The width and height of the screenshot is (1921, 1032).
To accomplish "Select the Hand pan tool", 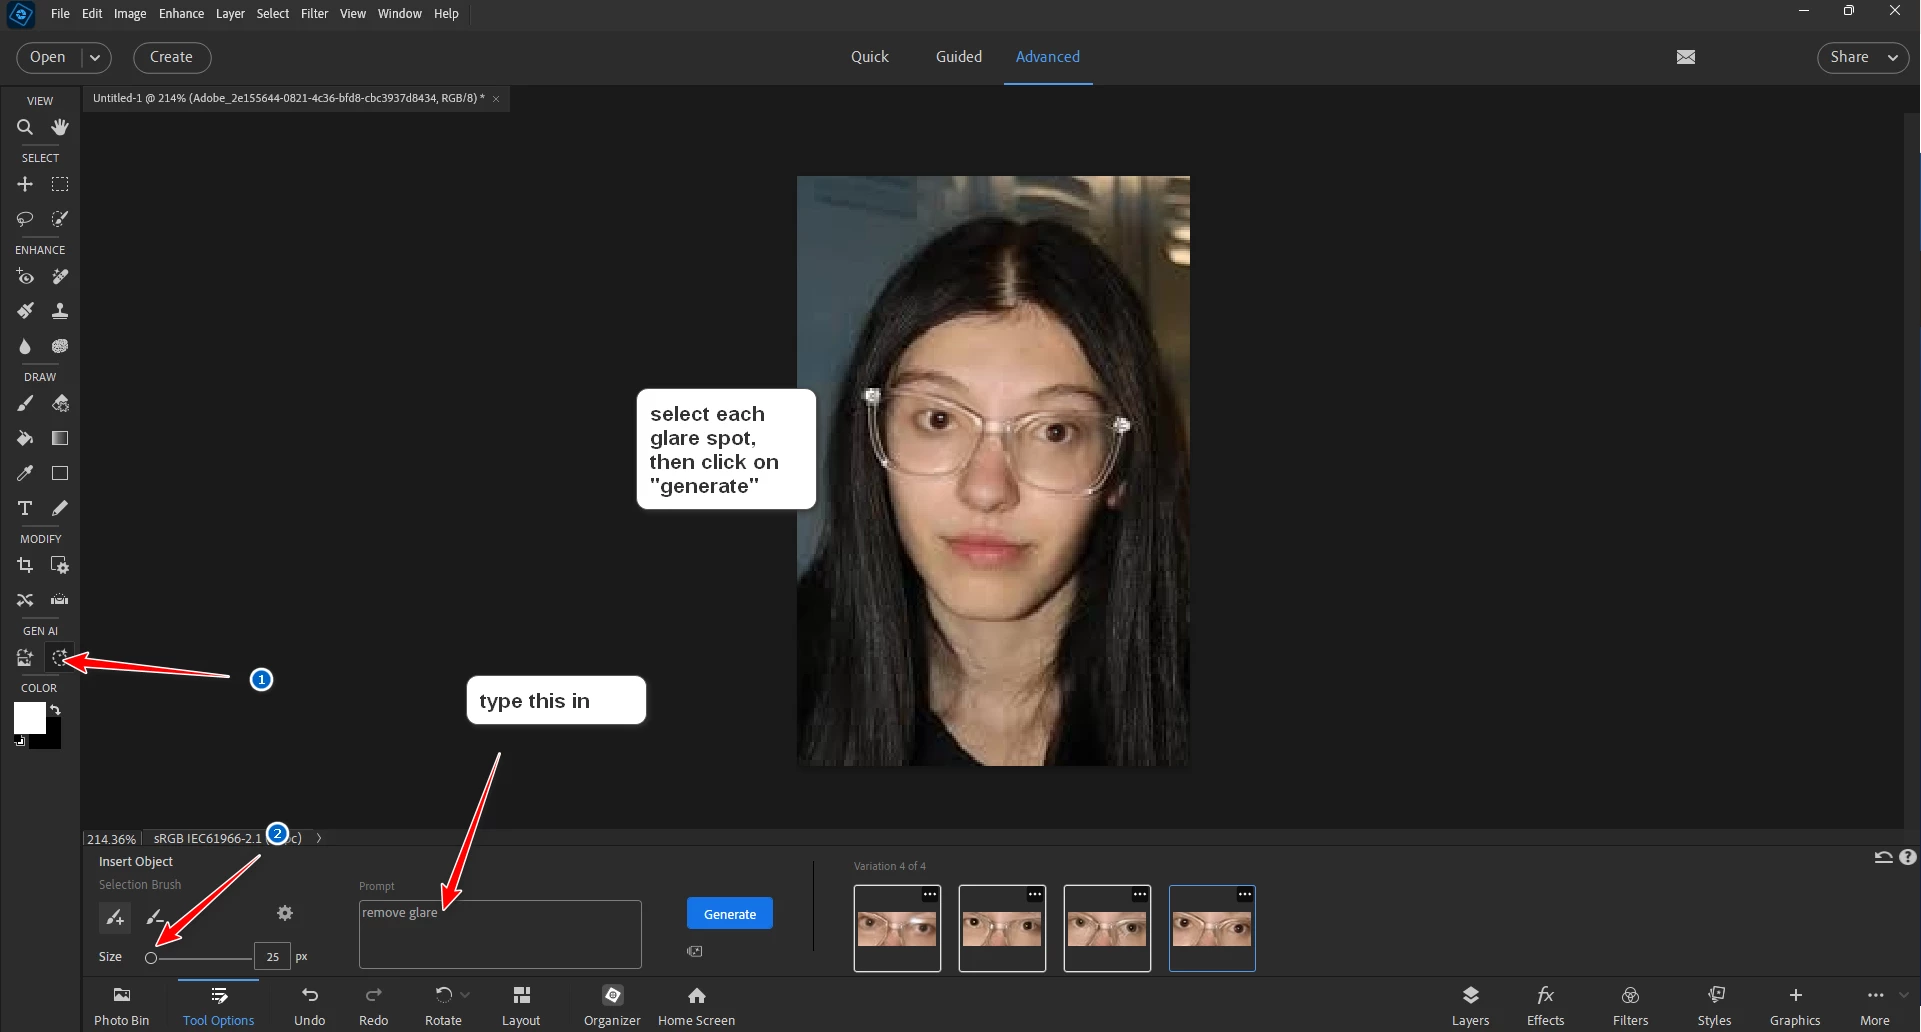I will point(60,127).
